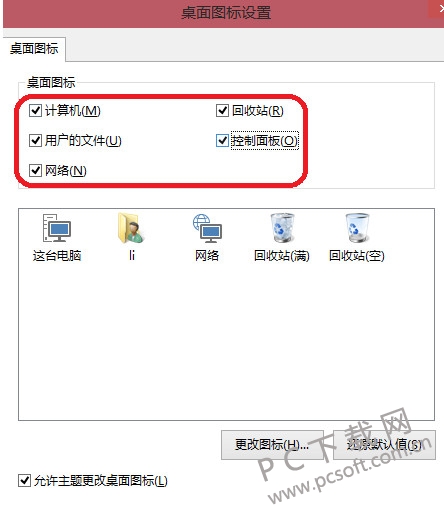Select the 回收站(满) full recycle bin icon

282,228
